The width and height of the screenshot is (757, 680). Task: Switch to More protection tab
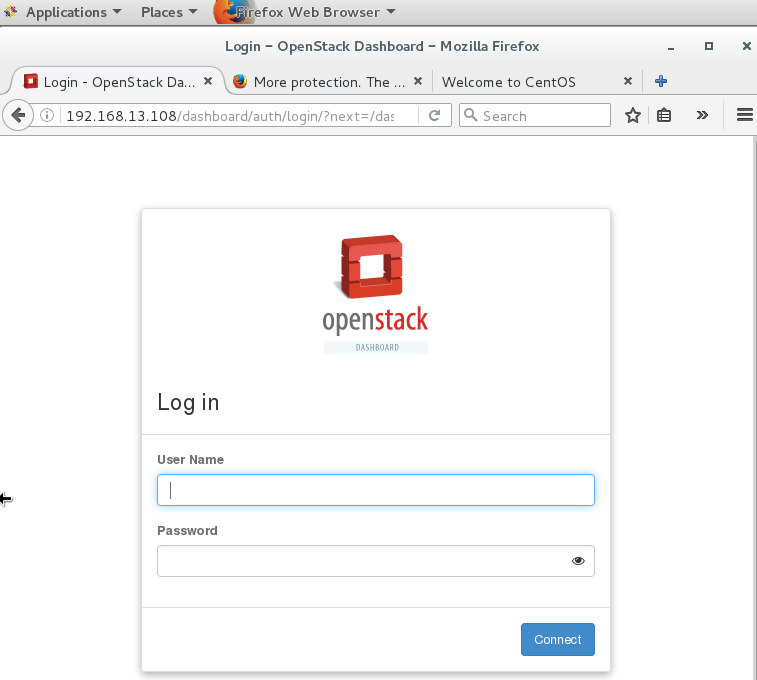[329, 82]
